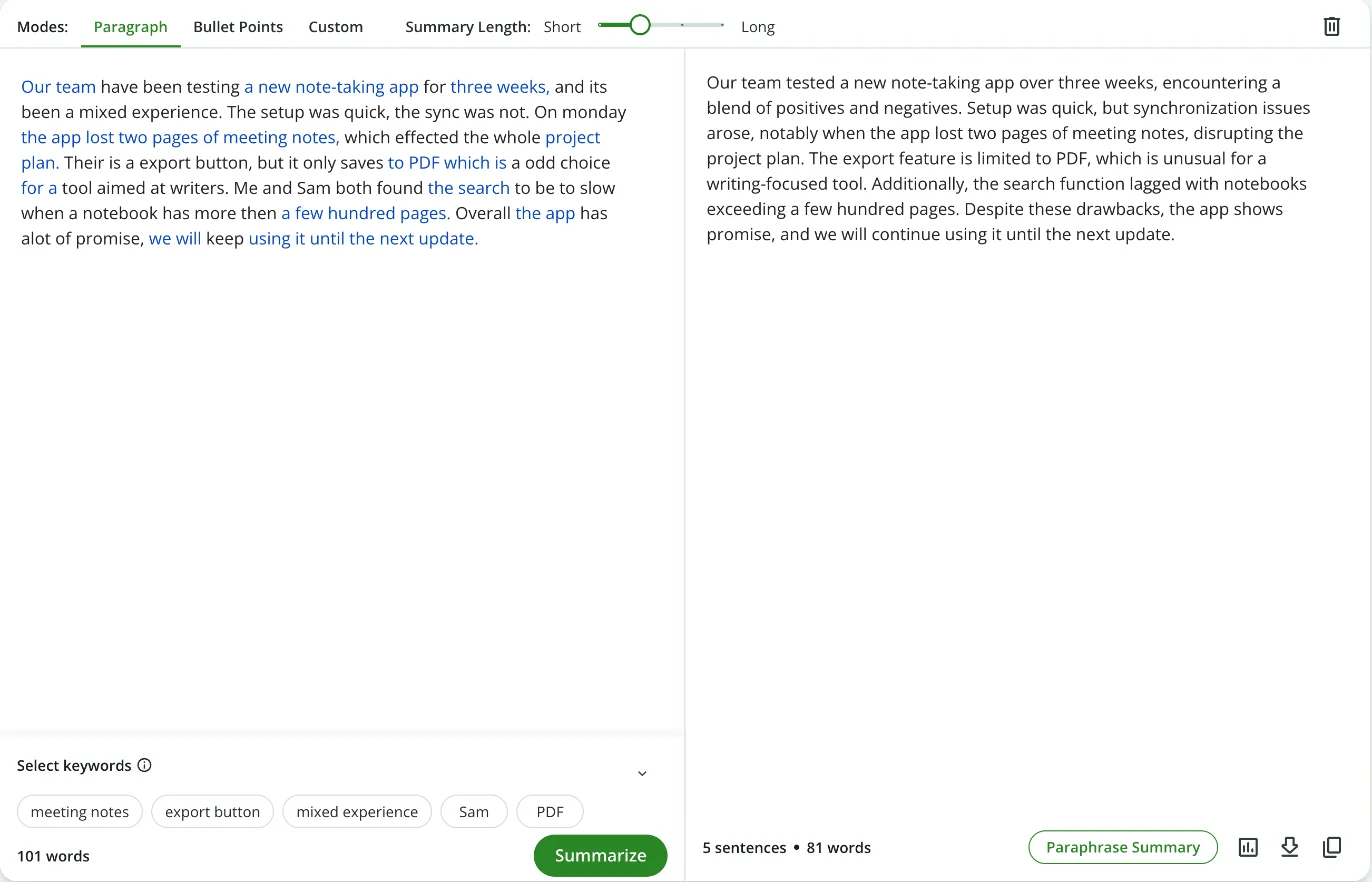
Task: Toggle the 'Sam' keyword chip
Action: pyautogui.click(x=474, y=812)
